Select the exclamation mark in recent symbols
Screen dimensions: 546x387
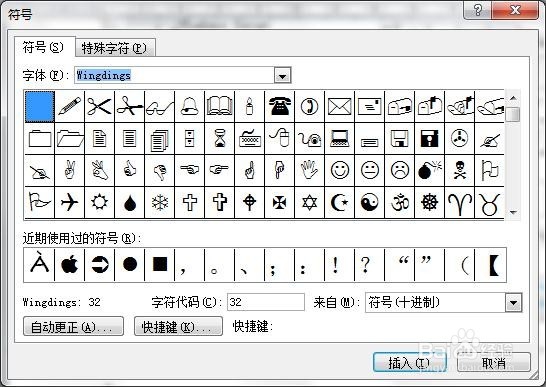click(339, 265)
